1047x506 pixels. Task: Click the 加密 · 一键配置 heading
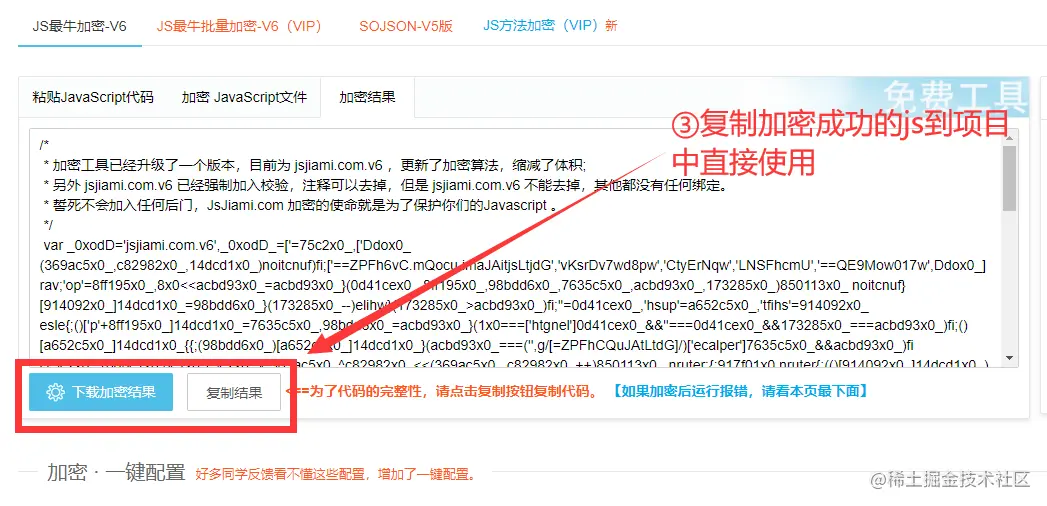pos(116,473)
